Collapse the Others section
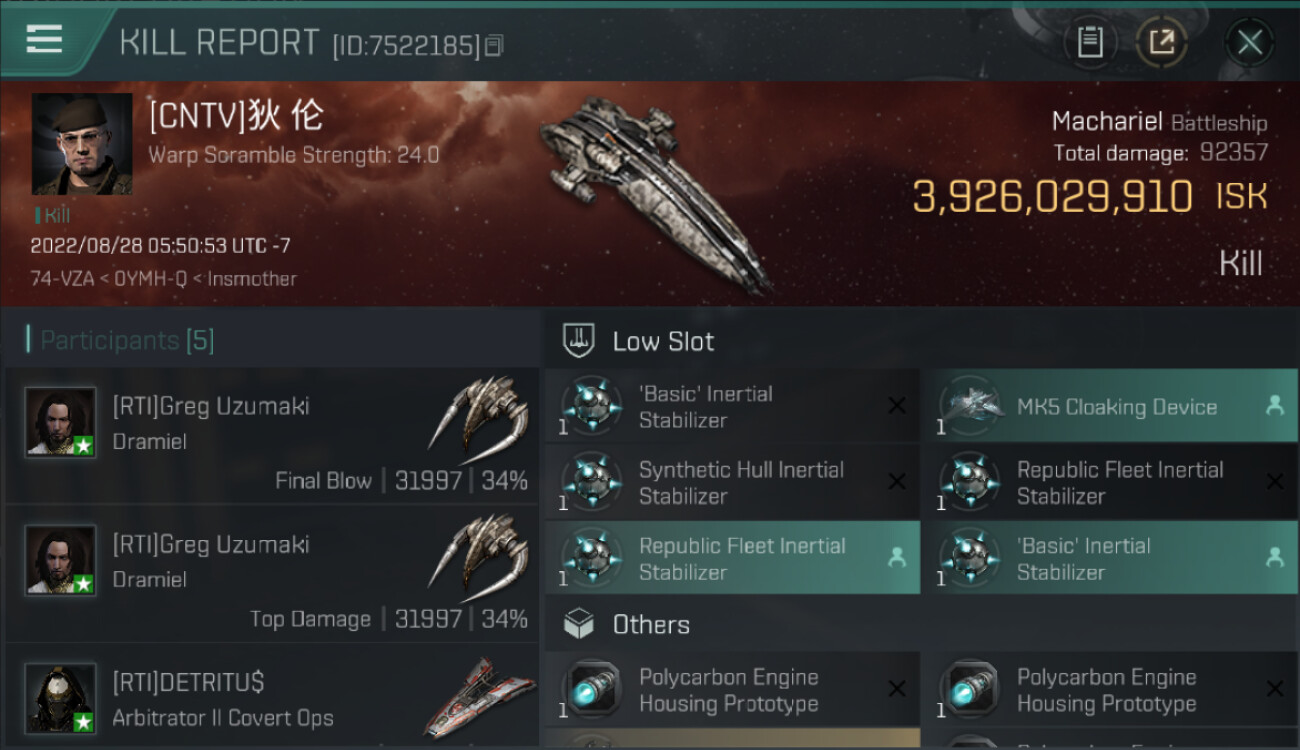Screen dimensions: 1300x750 (580, 625)
